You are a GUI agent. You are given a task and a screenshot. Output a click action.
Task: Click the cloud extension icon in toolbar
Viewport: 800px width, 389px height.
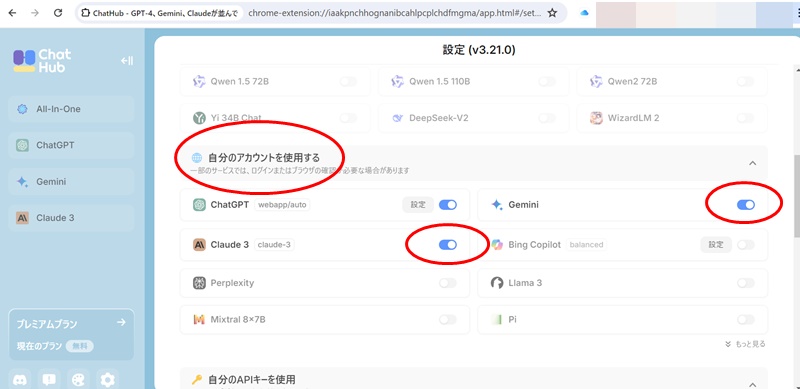point(585,13)
